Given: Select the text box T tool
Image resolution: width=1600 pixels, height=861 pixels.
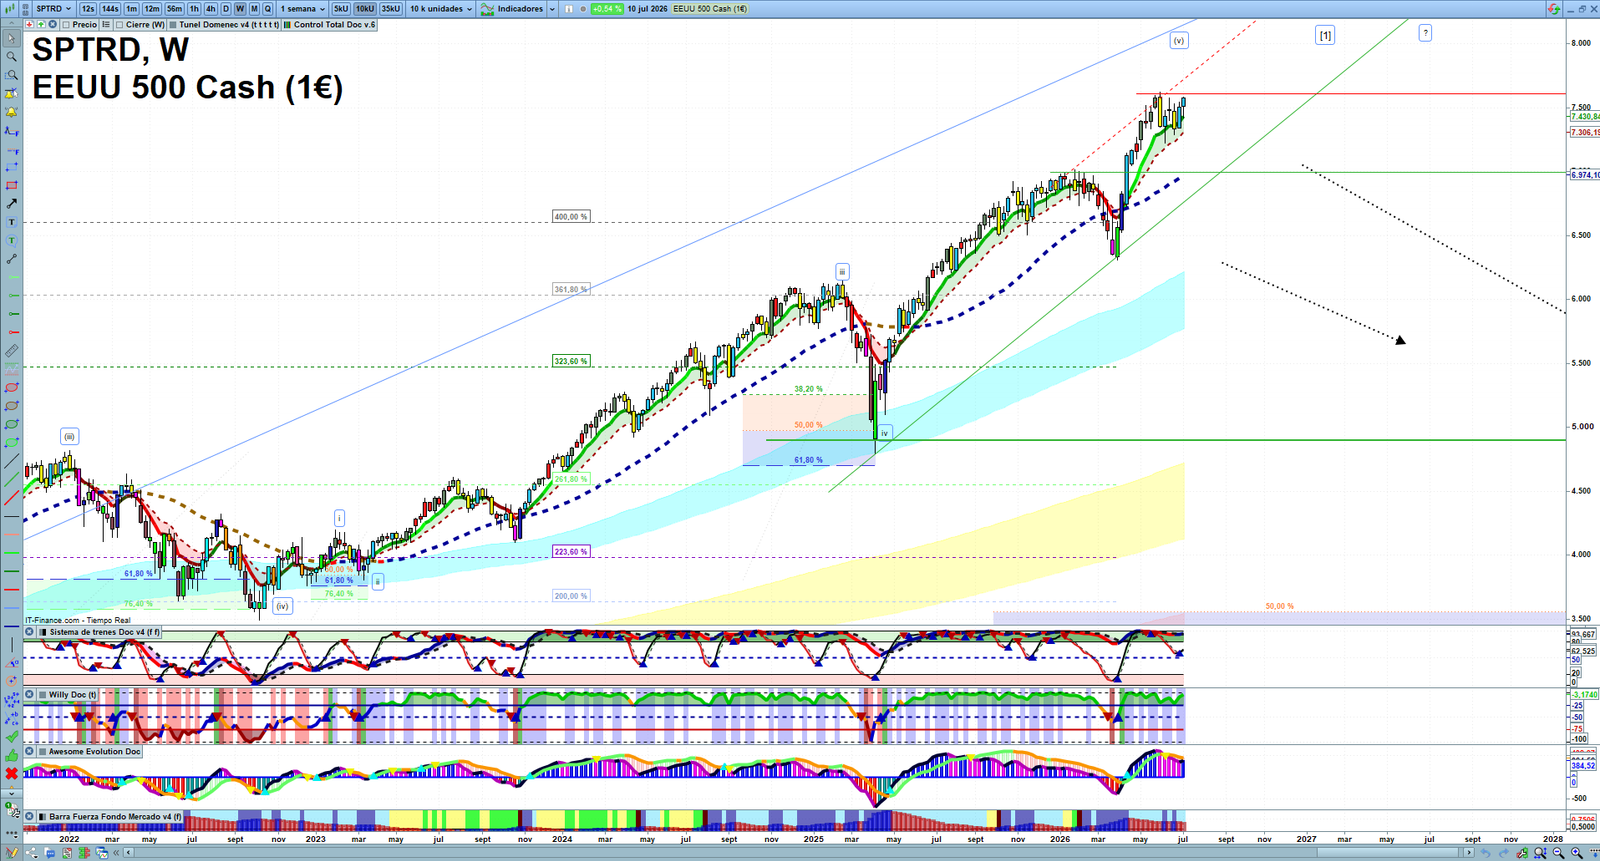Looking at the screenshot, I should pyautogui.click(x=11, y=222).
